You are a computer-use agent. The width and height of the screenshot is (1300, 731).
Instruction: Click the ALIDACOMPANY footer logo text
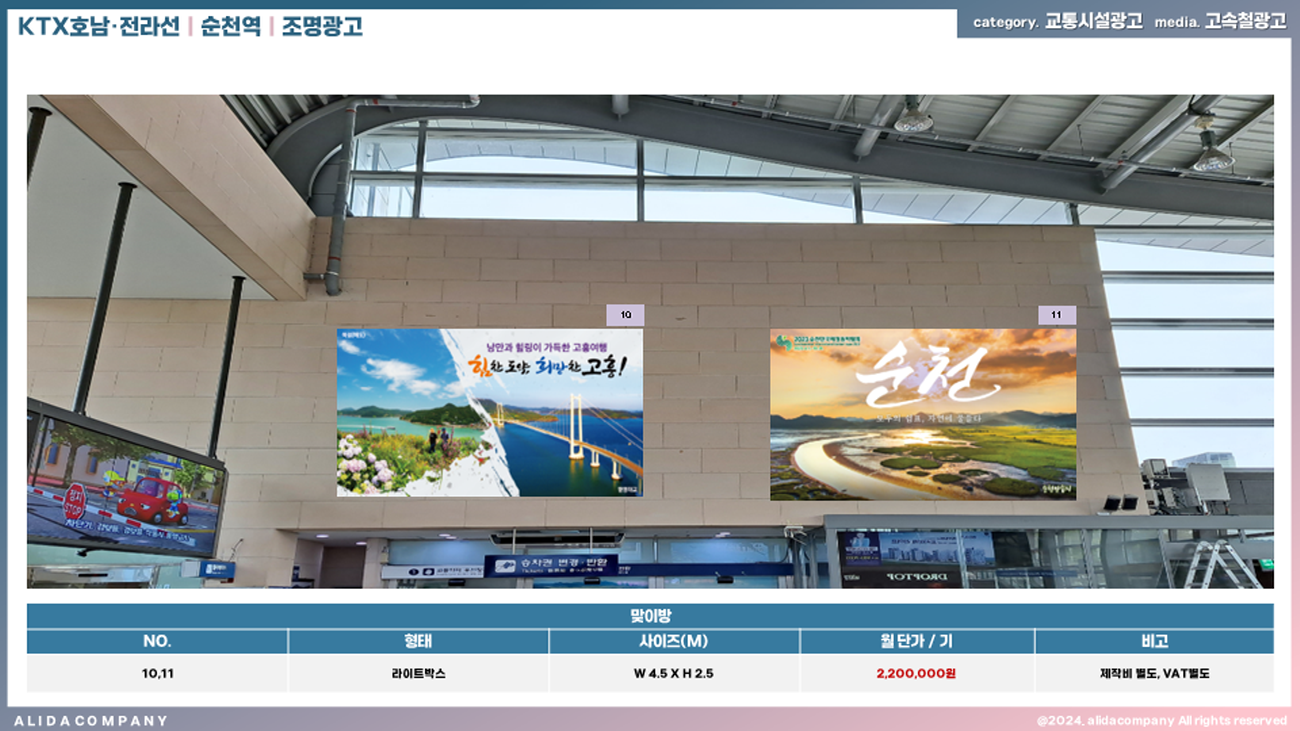pos(91,720)
